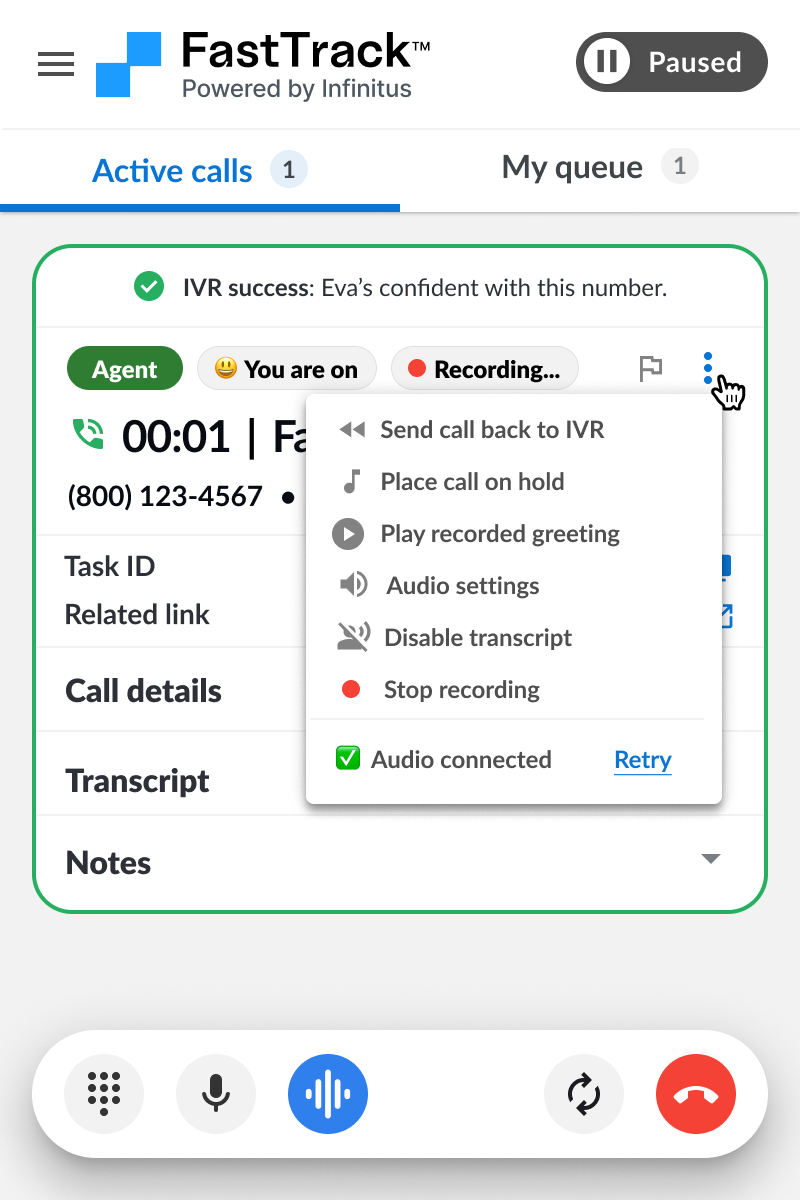Click the music note hold icon
The image size is (800, 1200).
click(351, 482)
